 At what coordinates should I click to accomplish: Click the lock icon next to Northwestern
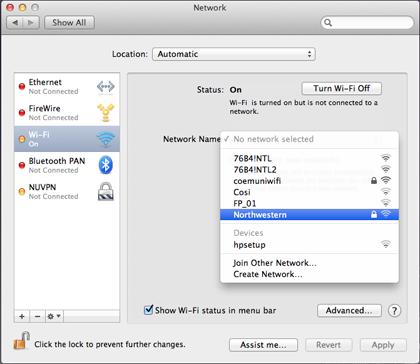click(374, 214)
